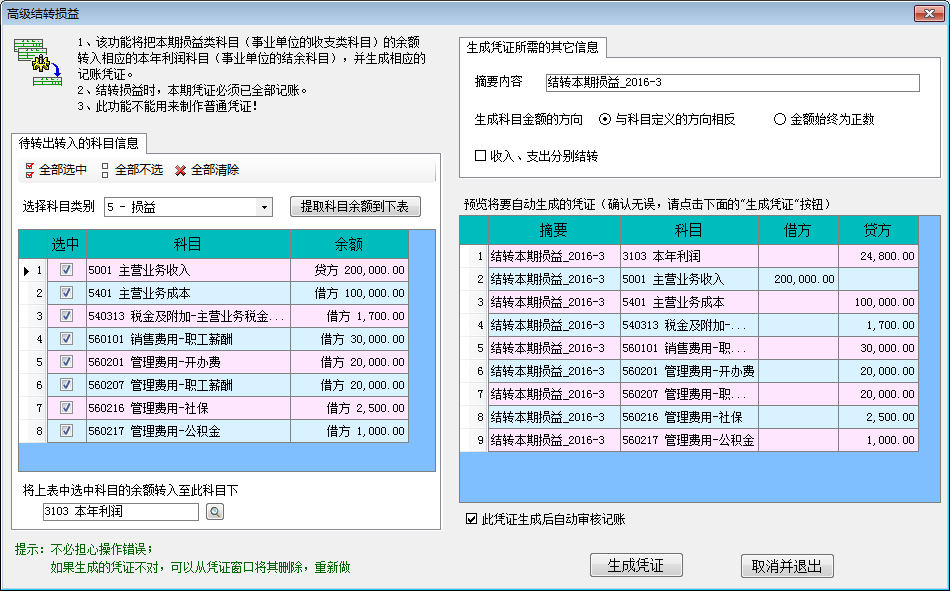
Task: Click the 摘要 column header in preview
Action: point(554,230)
